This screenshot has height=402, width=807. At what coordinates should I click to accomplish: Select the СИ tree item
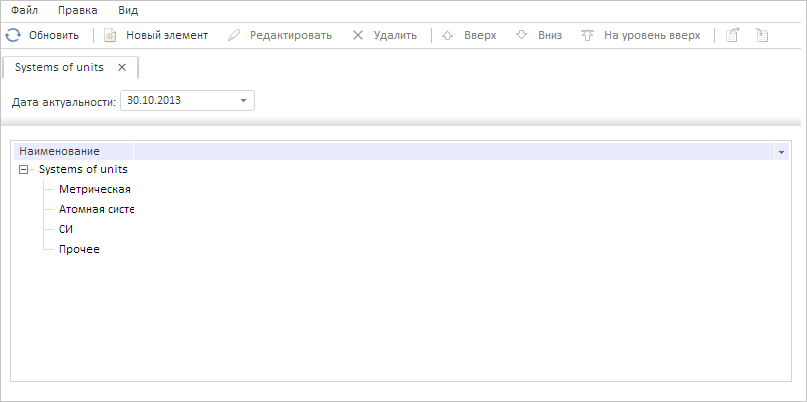point(67,229)
